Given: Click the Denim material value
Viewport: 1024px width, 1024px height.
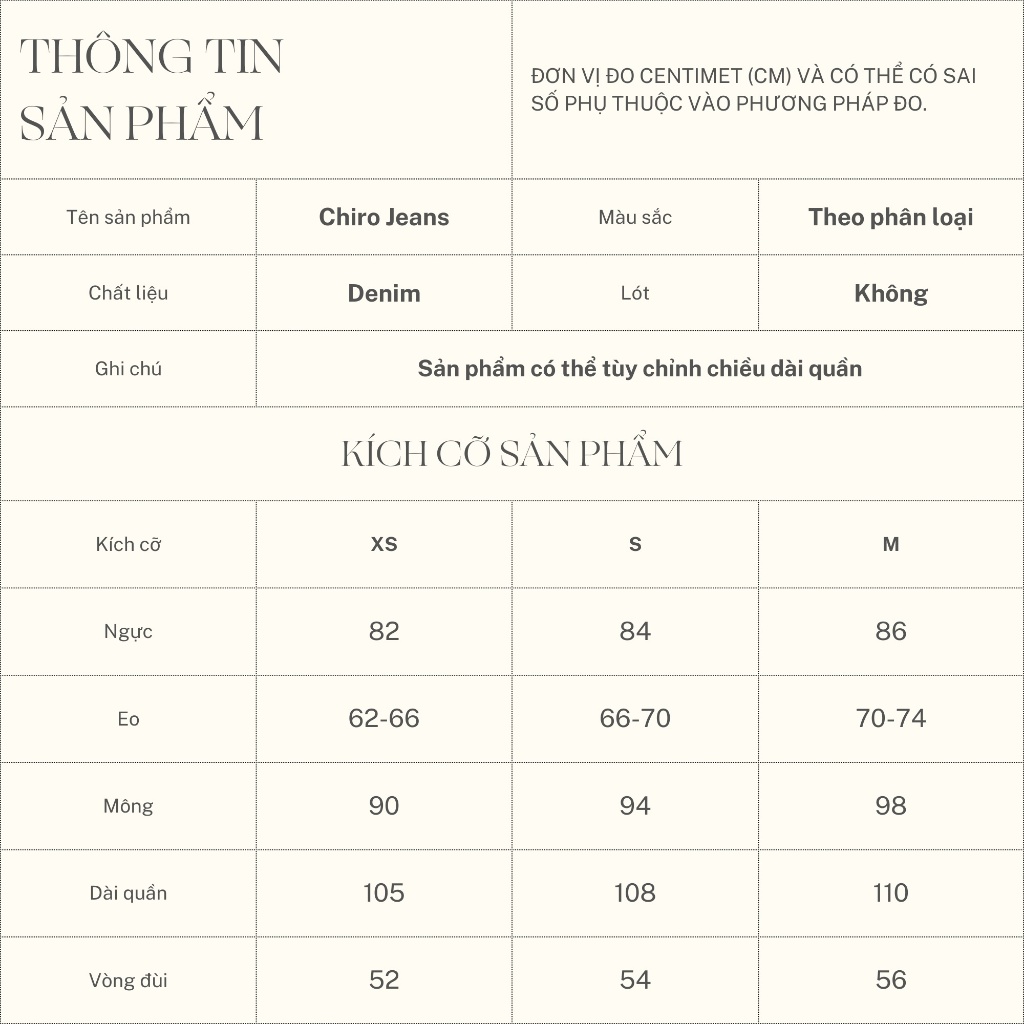Looking at the screenshot, I should click(384, 293).
